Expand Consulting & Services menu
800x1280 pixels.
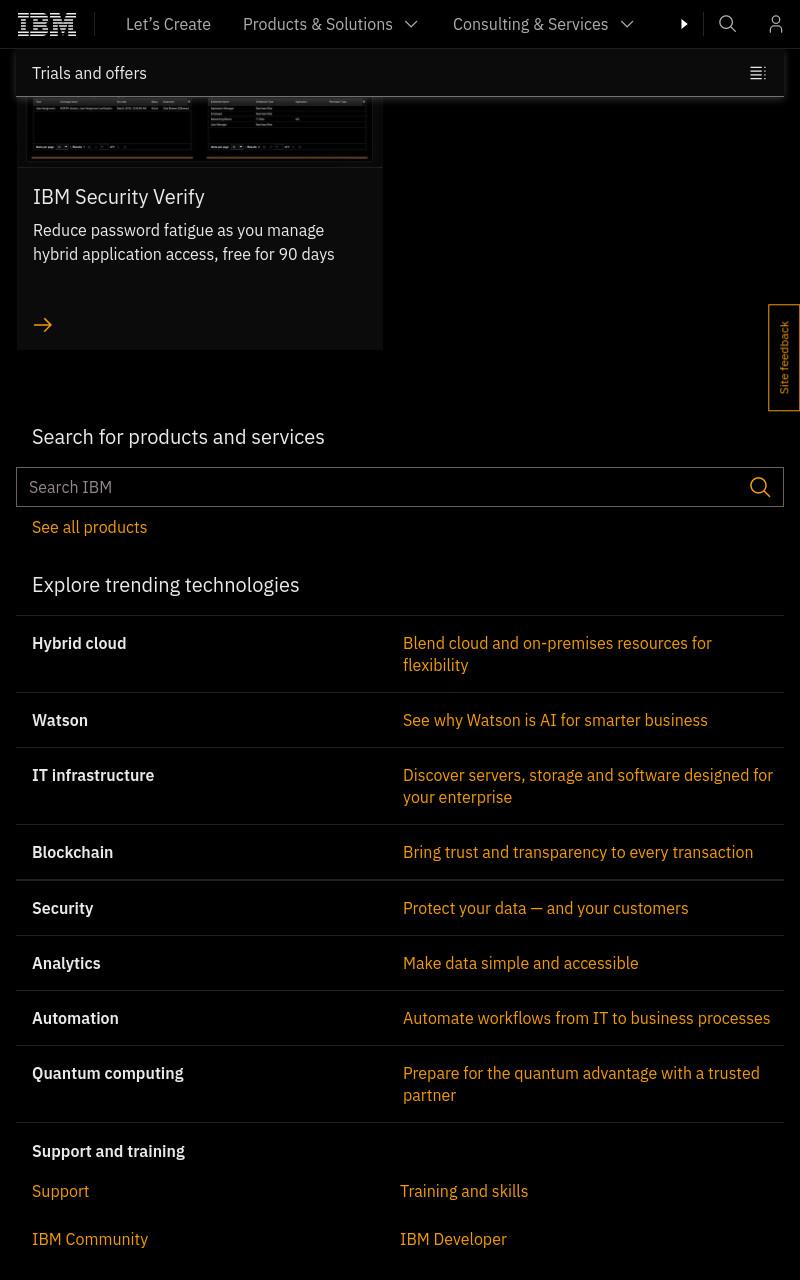[x=544, y=24]
